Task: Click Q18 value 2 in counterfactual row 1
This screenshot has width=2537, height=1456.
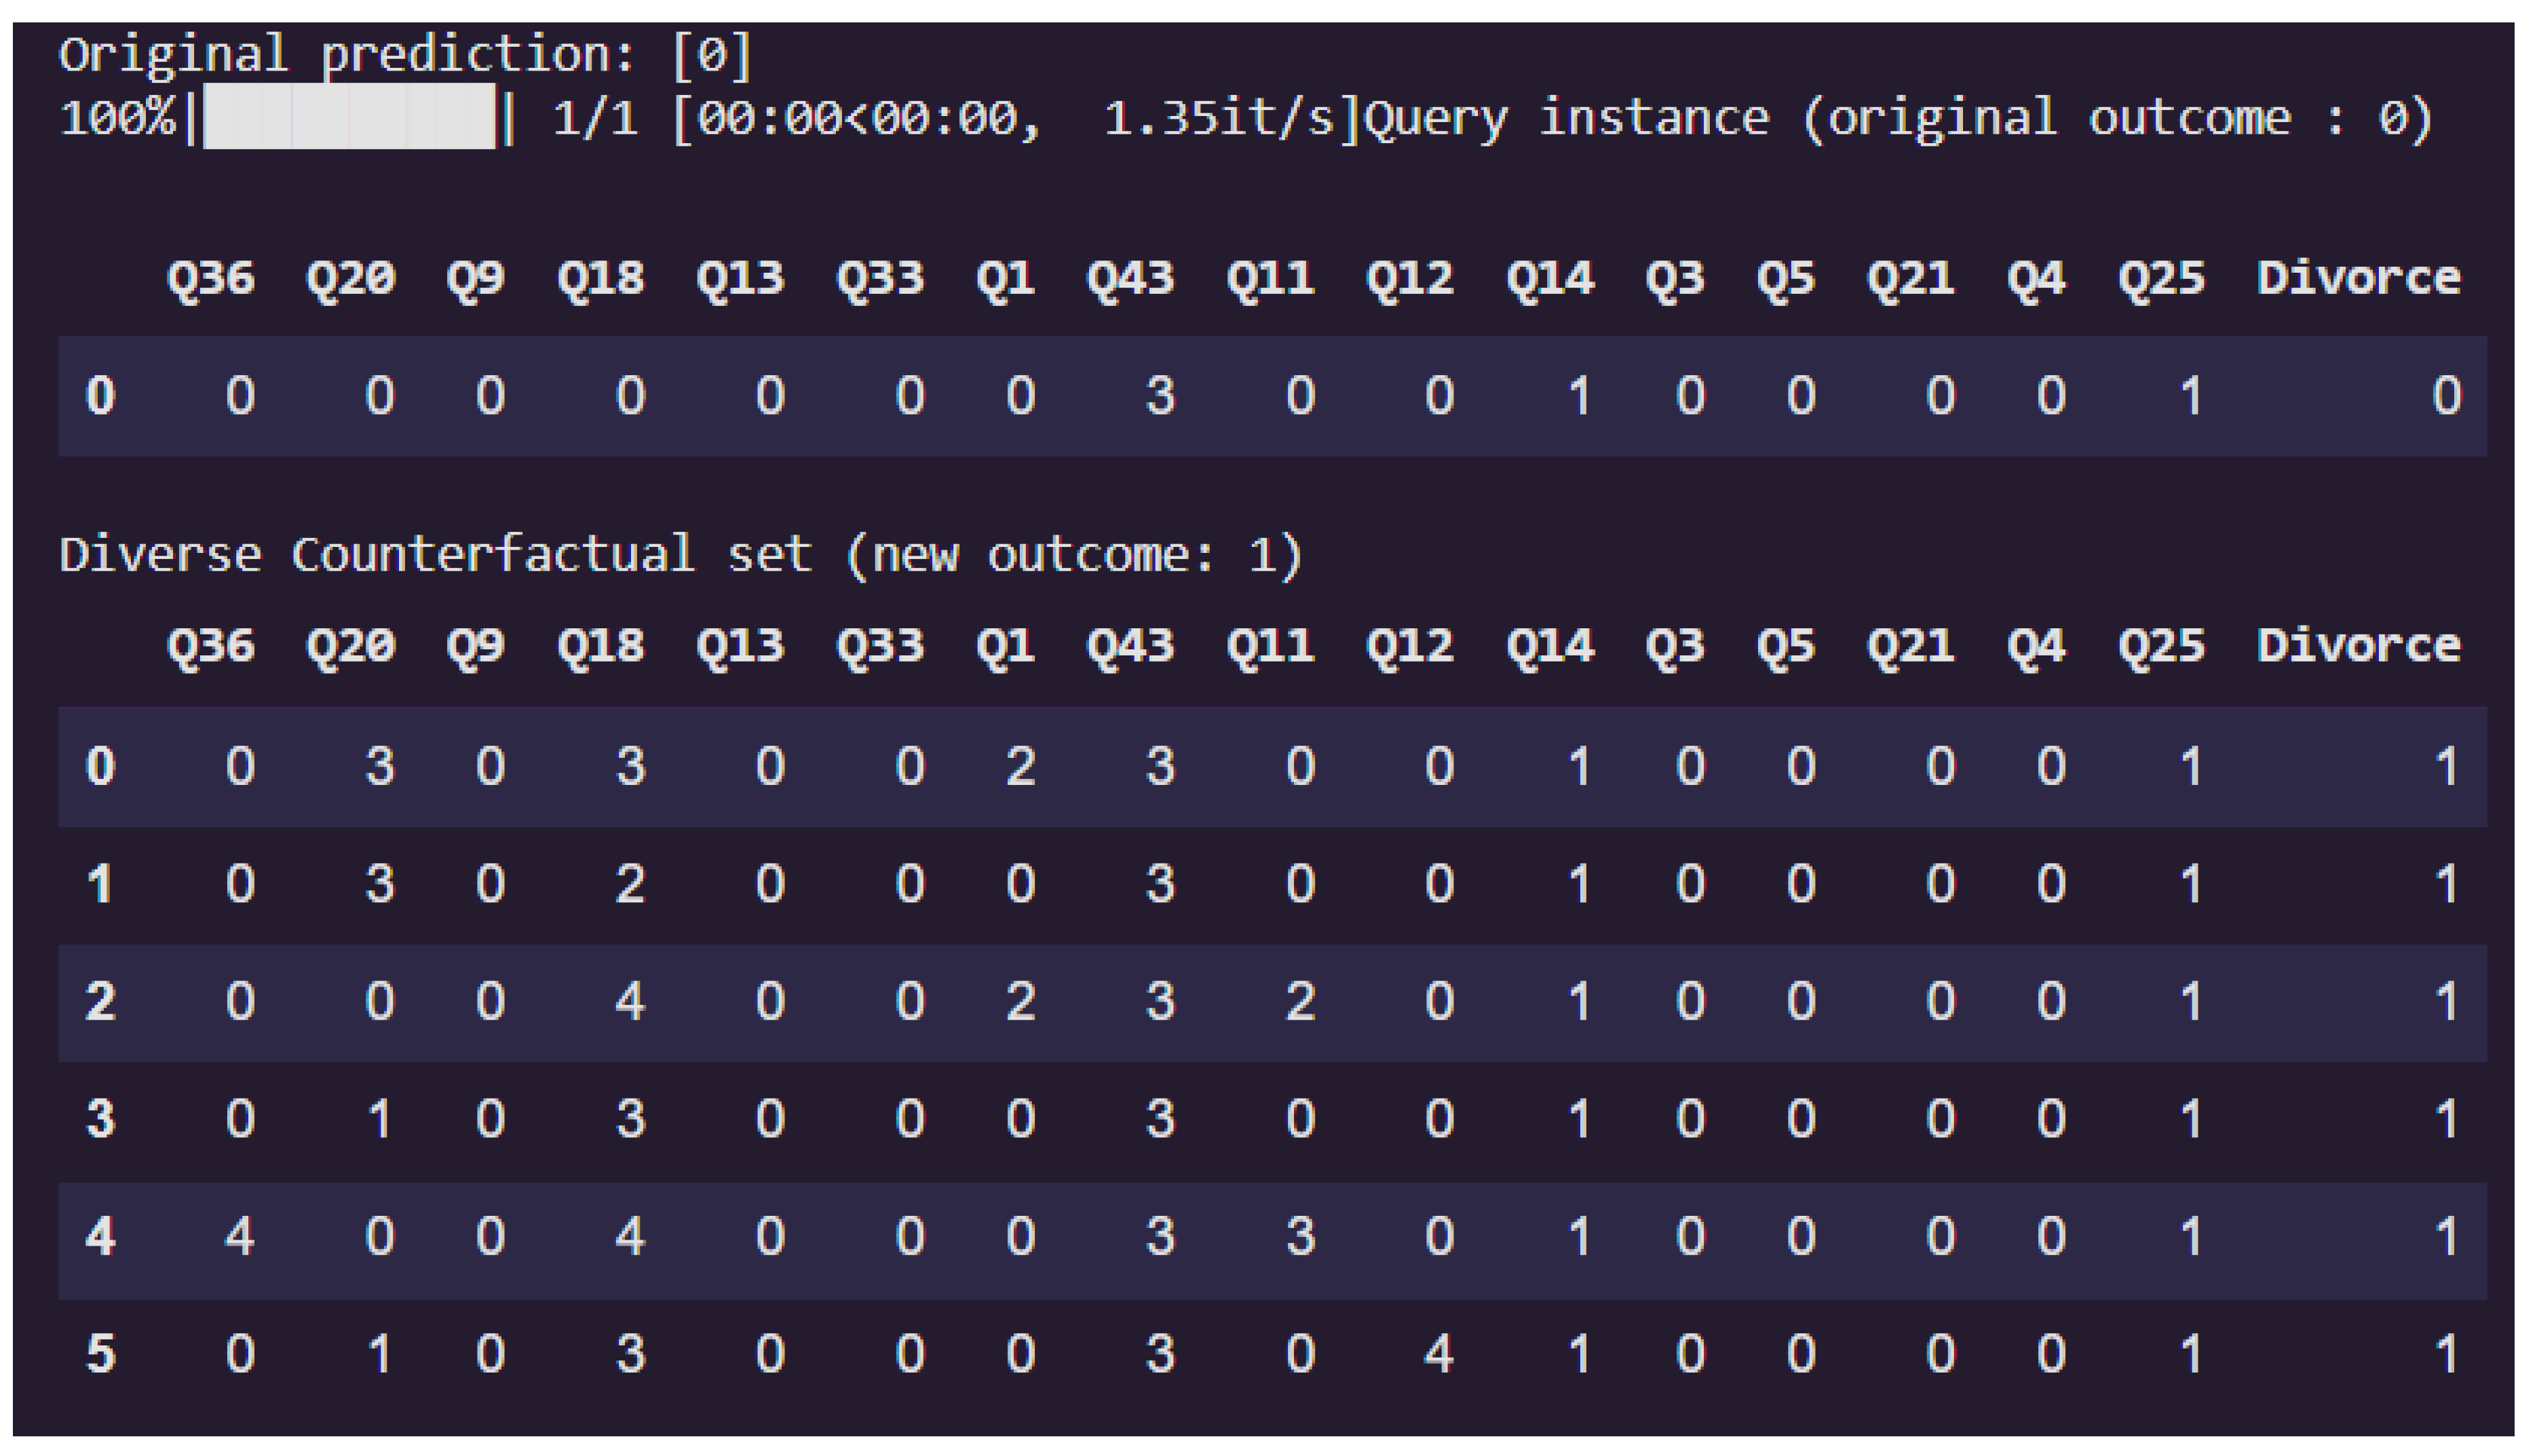Action: click(629, 884)
